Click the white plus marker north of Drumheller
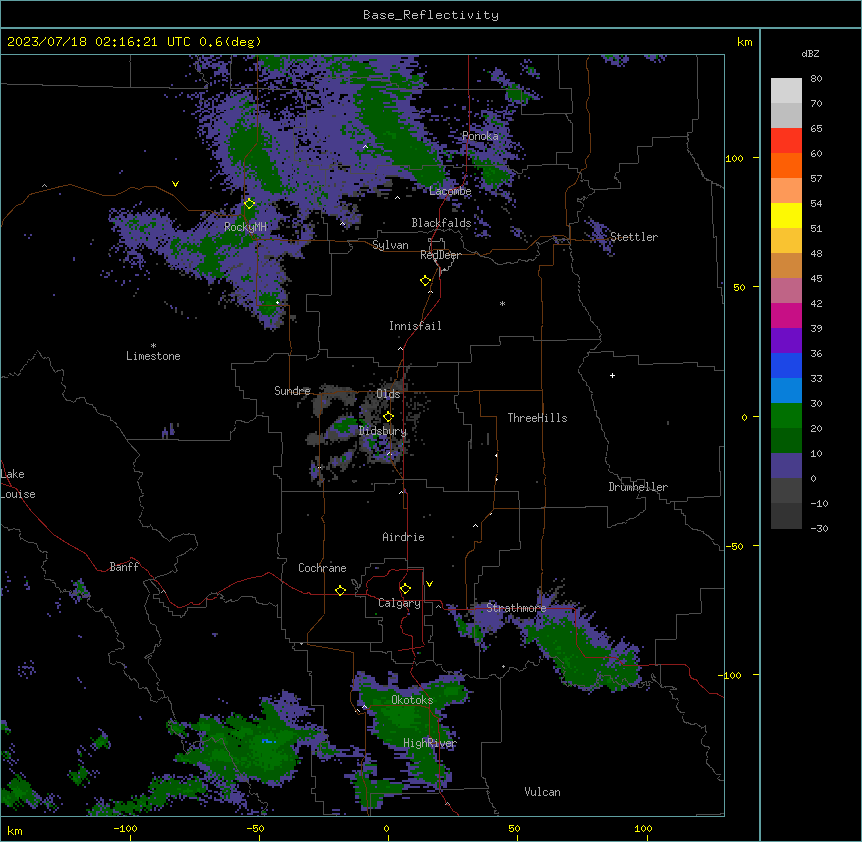 [x=612, y=375]
